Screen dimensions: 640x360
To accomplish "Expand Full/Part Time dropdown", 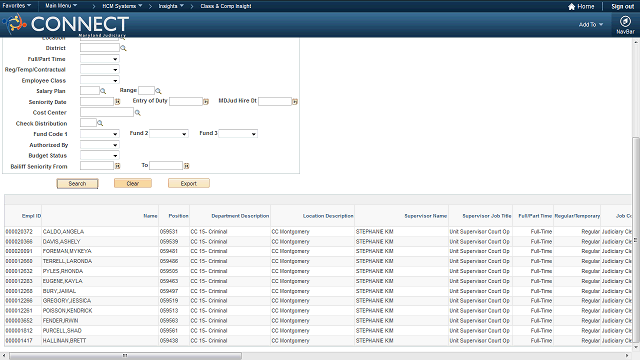I will point(100,59).
